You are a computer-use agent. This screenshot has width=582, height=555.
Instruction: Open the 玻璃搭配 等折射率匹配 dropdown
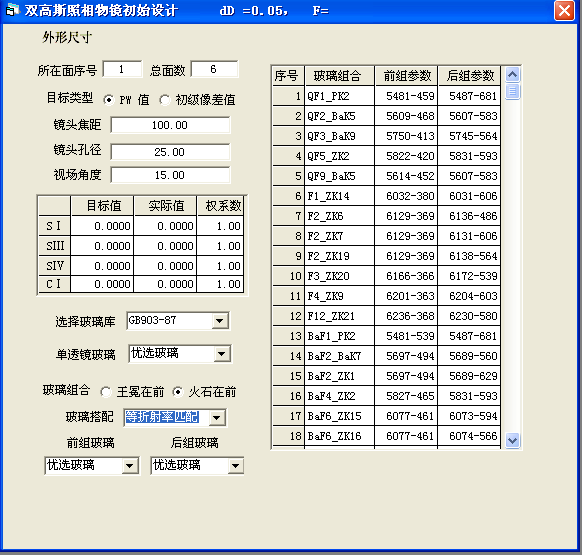click(216, 418)
